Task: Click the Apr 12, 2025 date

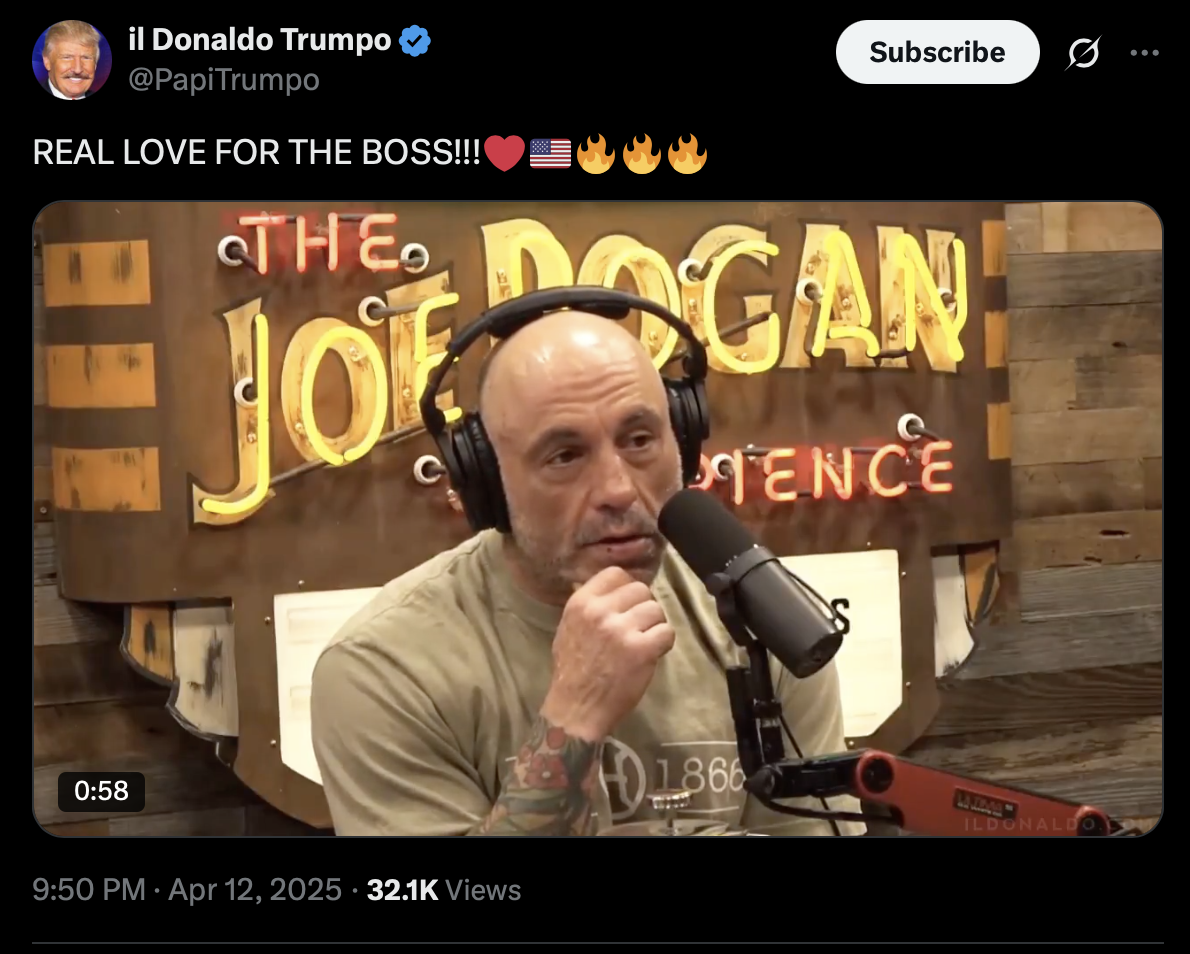Action: coord(255,889)
